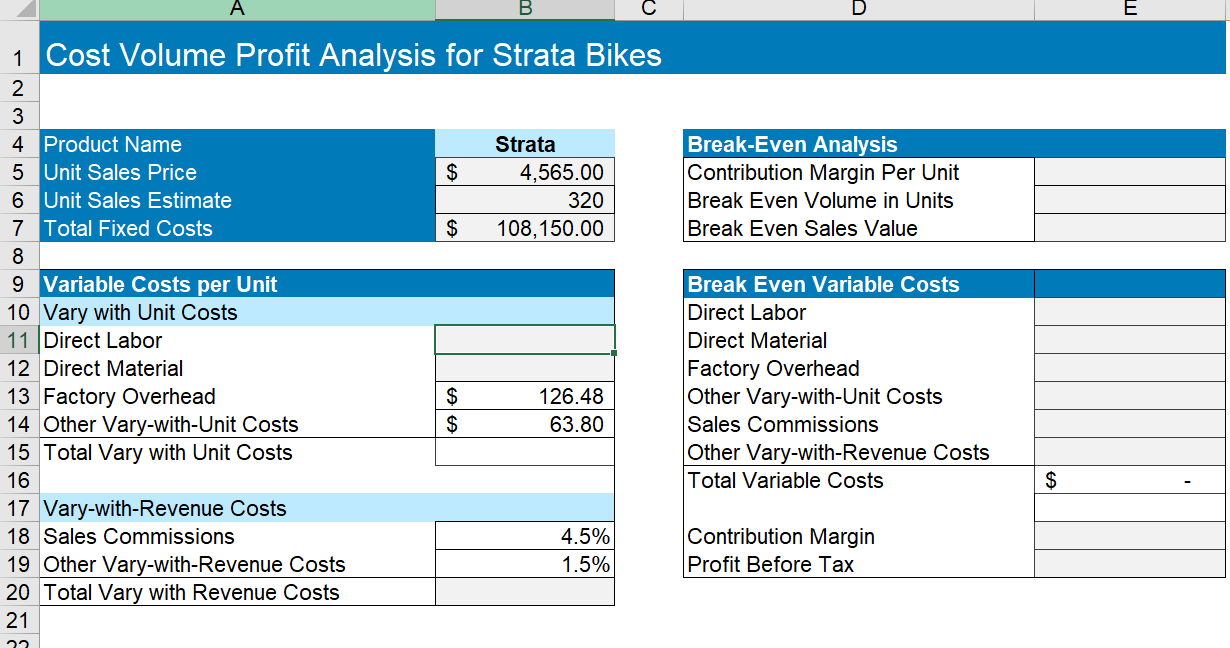The height and width of the screenshot is (648, 1230).
Task: Select column E header
Action: click(x=1130, y=9)
